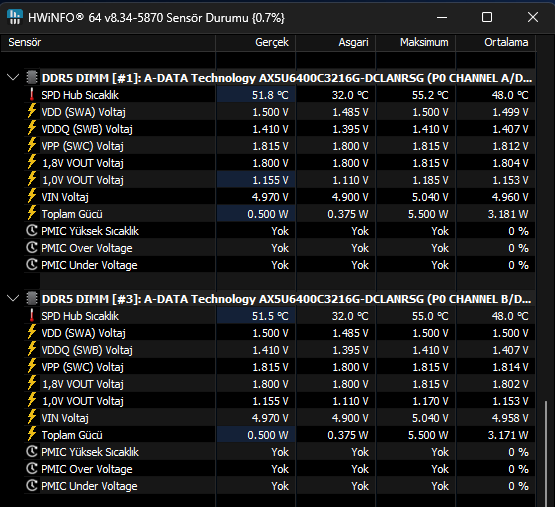Select the DDR5 DIMM [#1] A-DATA header text
555x507 pixels.
point(287,78)
